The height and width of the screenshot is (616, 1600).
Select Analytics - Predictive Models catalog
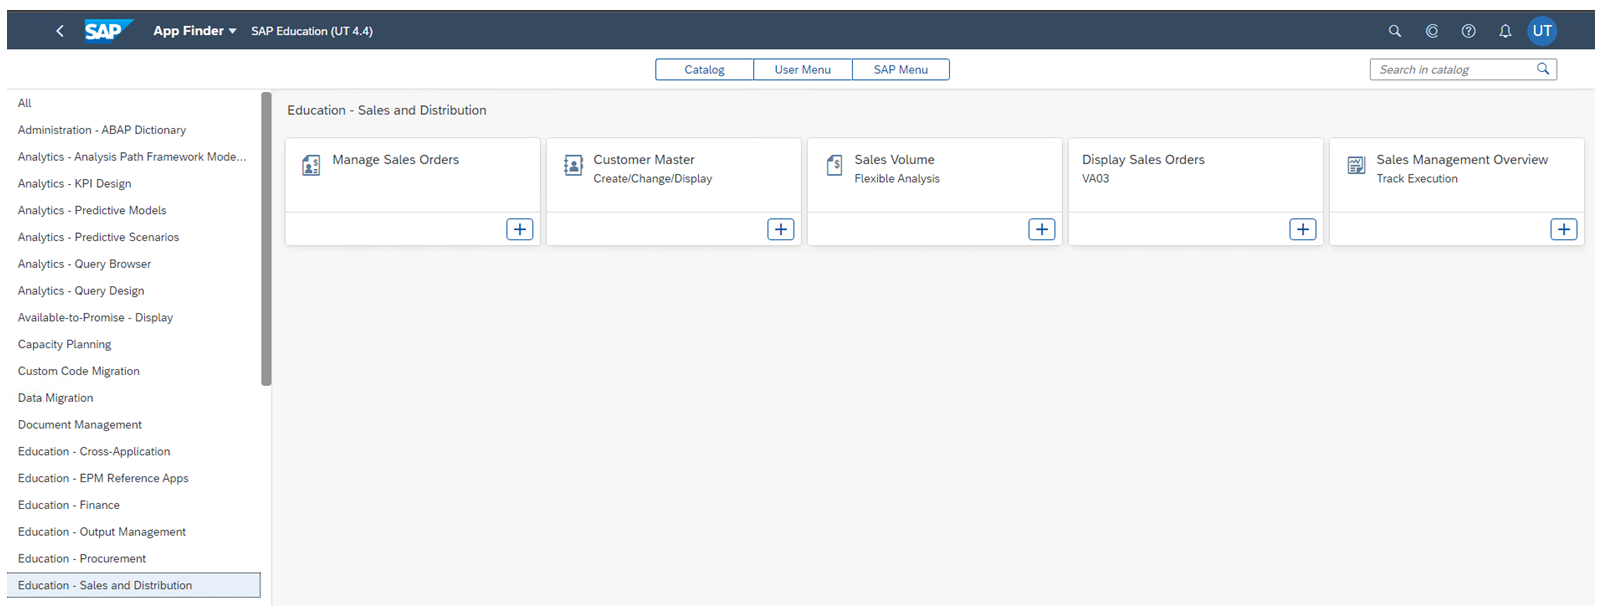point(133,210)
